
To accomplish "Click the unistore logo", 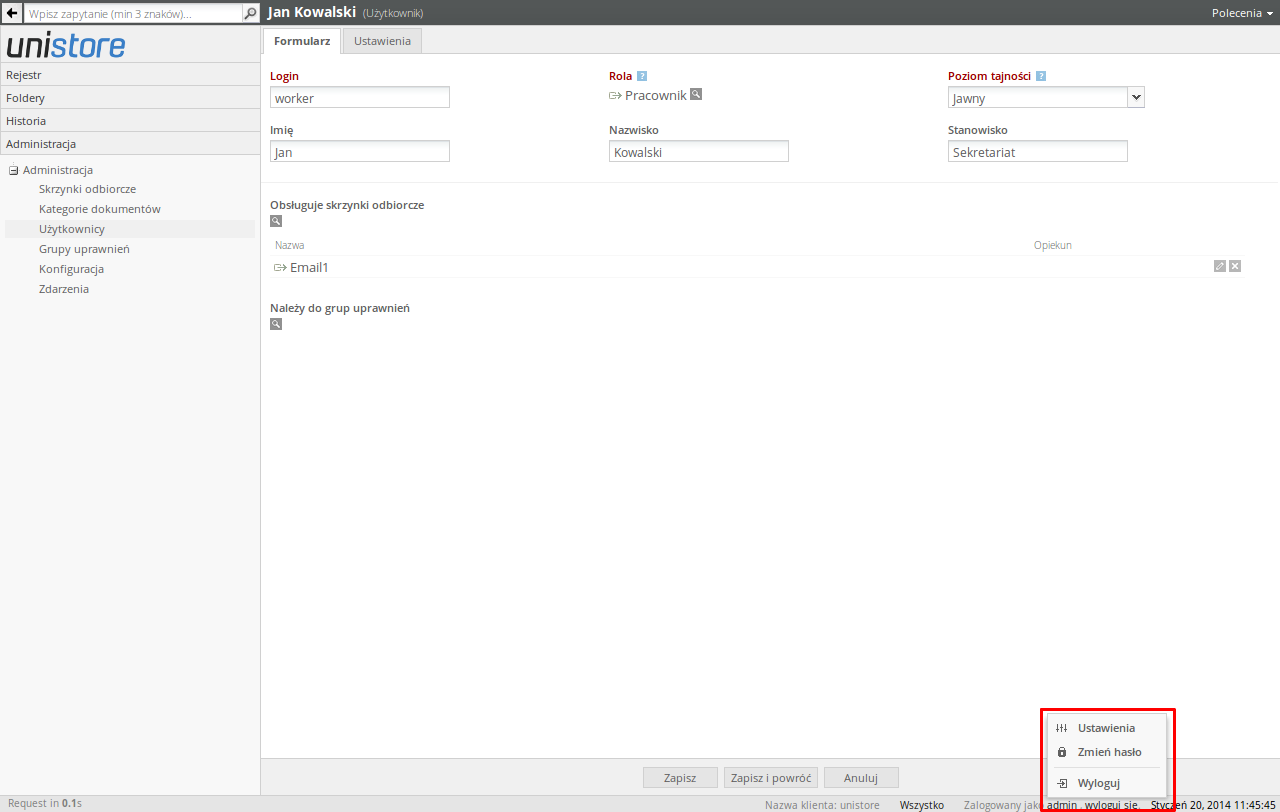I will coord(66,46).
